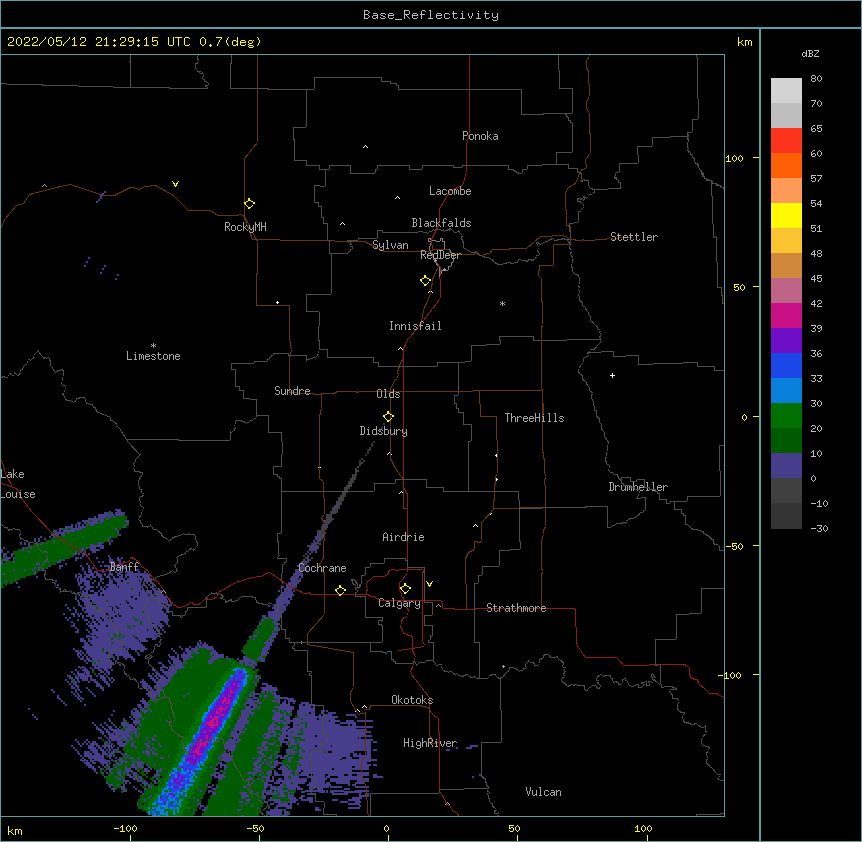This screenshot has width=862, height=842.
Task: Select the Stettler map label
Action: point(634,237)
